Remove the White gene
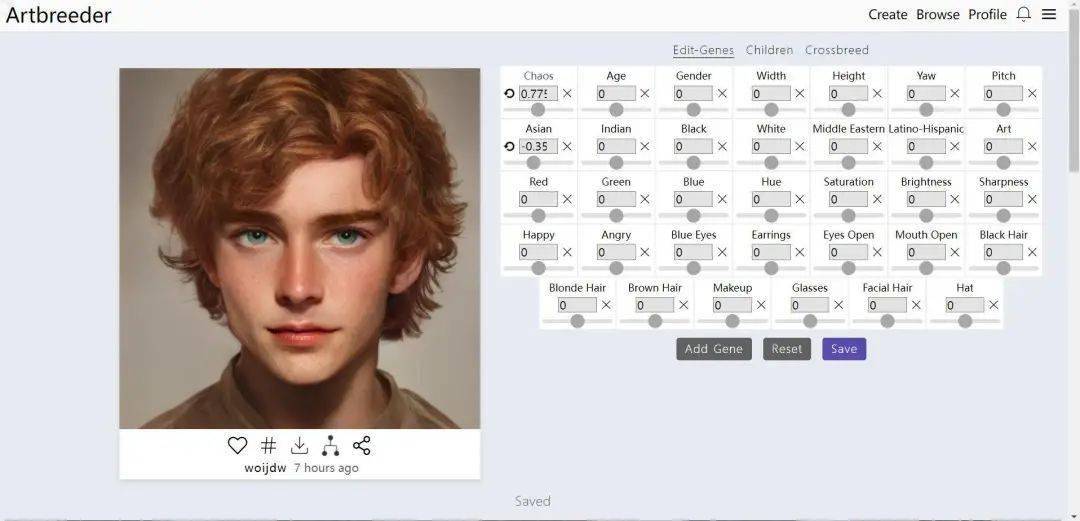 tap(800, 146)
